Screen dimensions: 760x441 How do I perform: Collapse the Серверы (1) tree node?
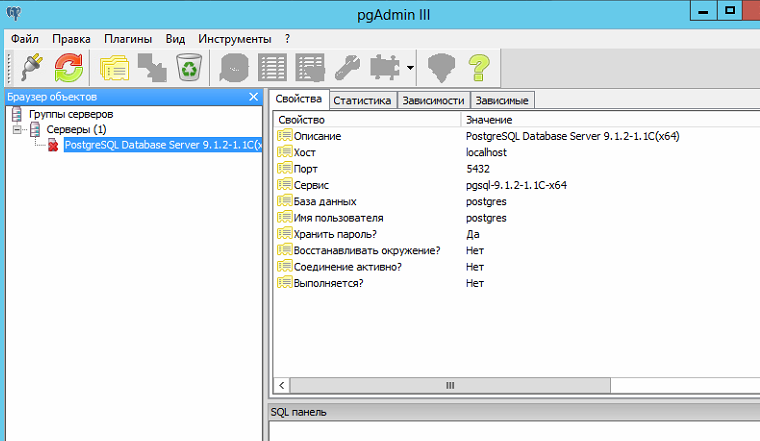point(18,130)
